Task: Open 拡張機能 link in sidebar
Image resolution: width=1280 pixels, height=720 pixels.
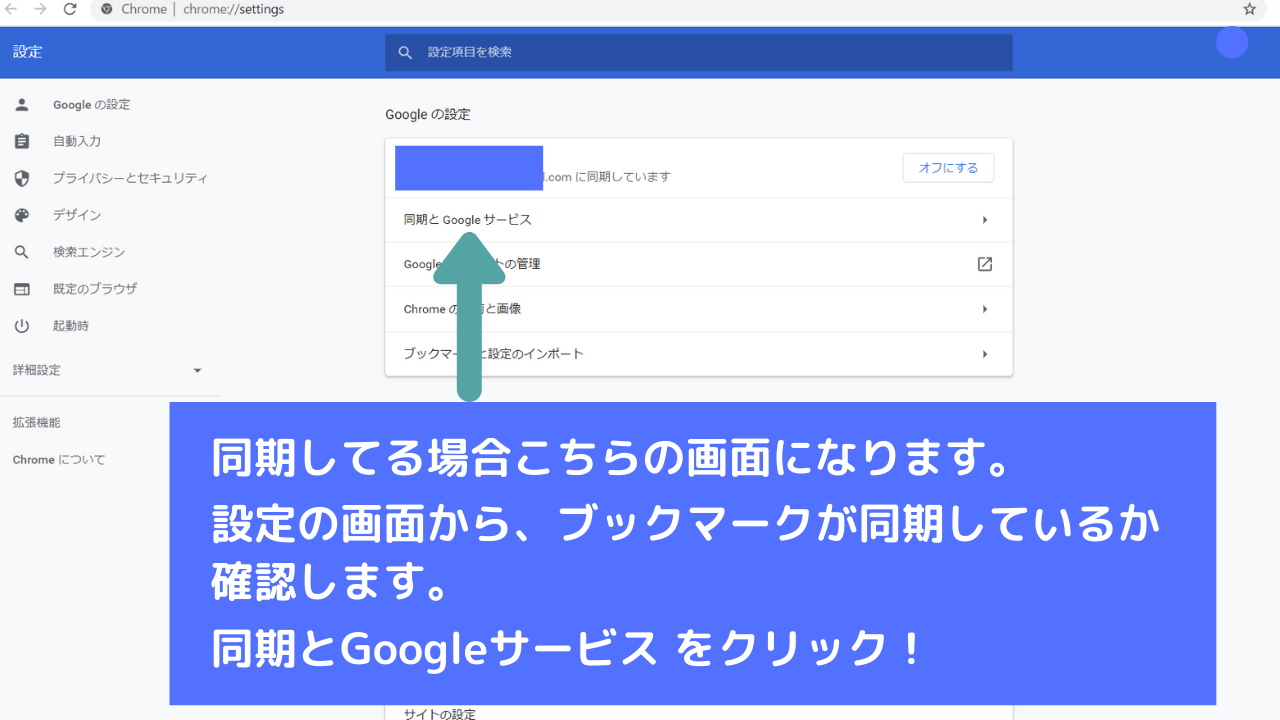Action: pyautogui.click(x=37, y=423)
